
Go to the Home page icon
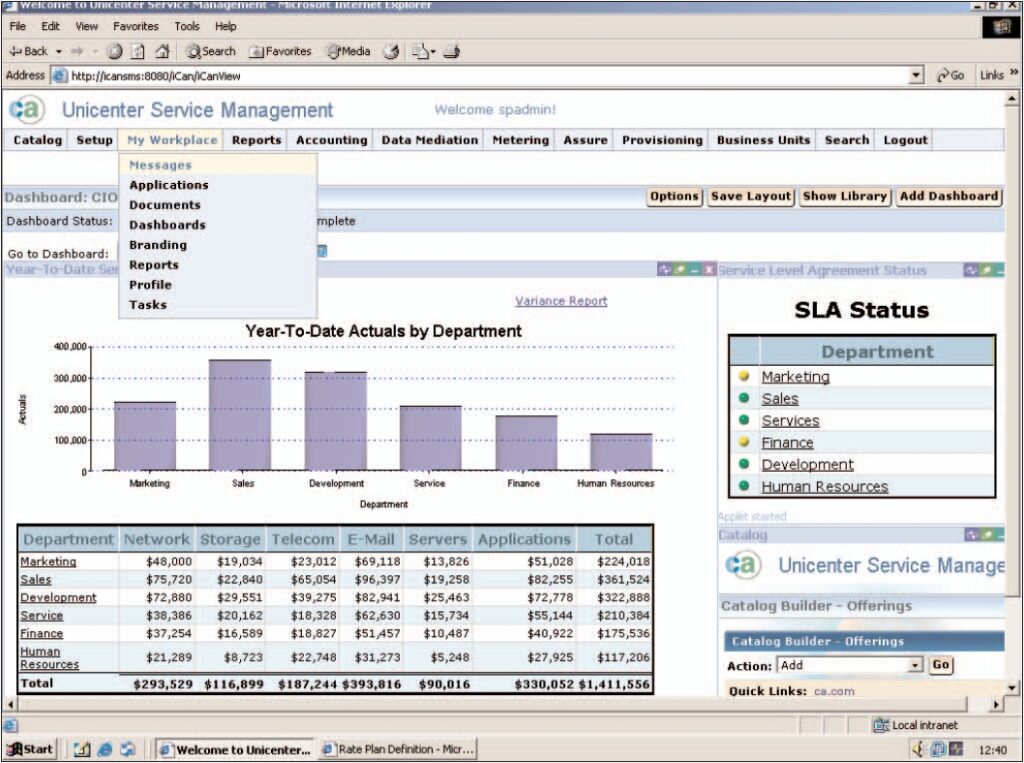(162, 51)
